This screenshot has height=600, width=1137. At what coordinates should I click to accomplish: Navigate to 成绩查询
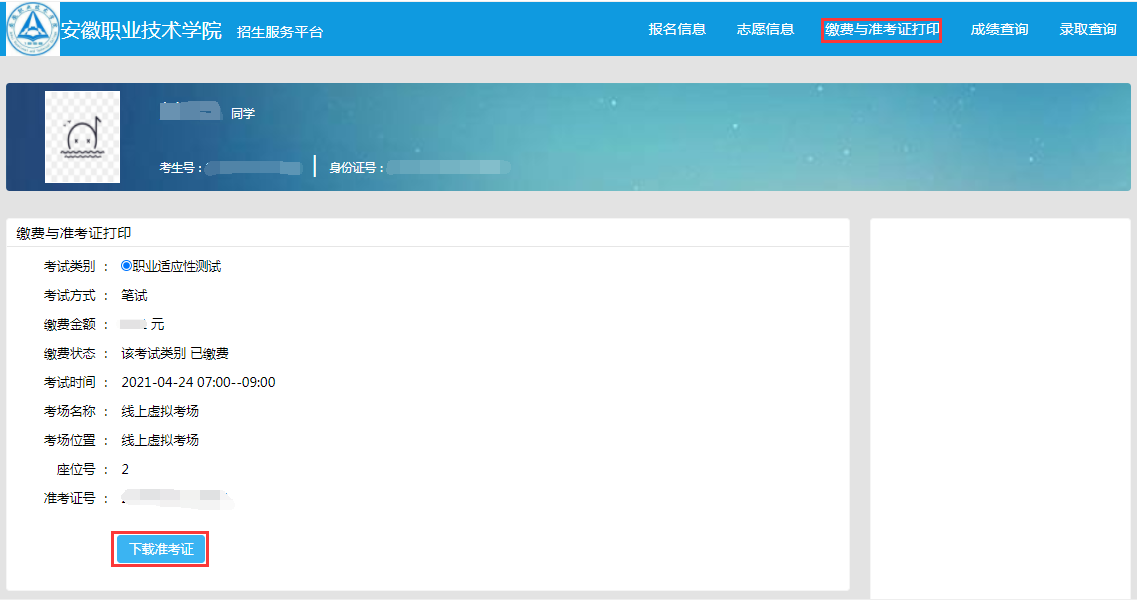click(x=999, y=29)
